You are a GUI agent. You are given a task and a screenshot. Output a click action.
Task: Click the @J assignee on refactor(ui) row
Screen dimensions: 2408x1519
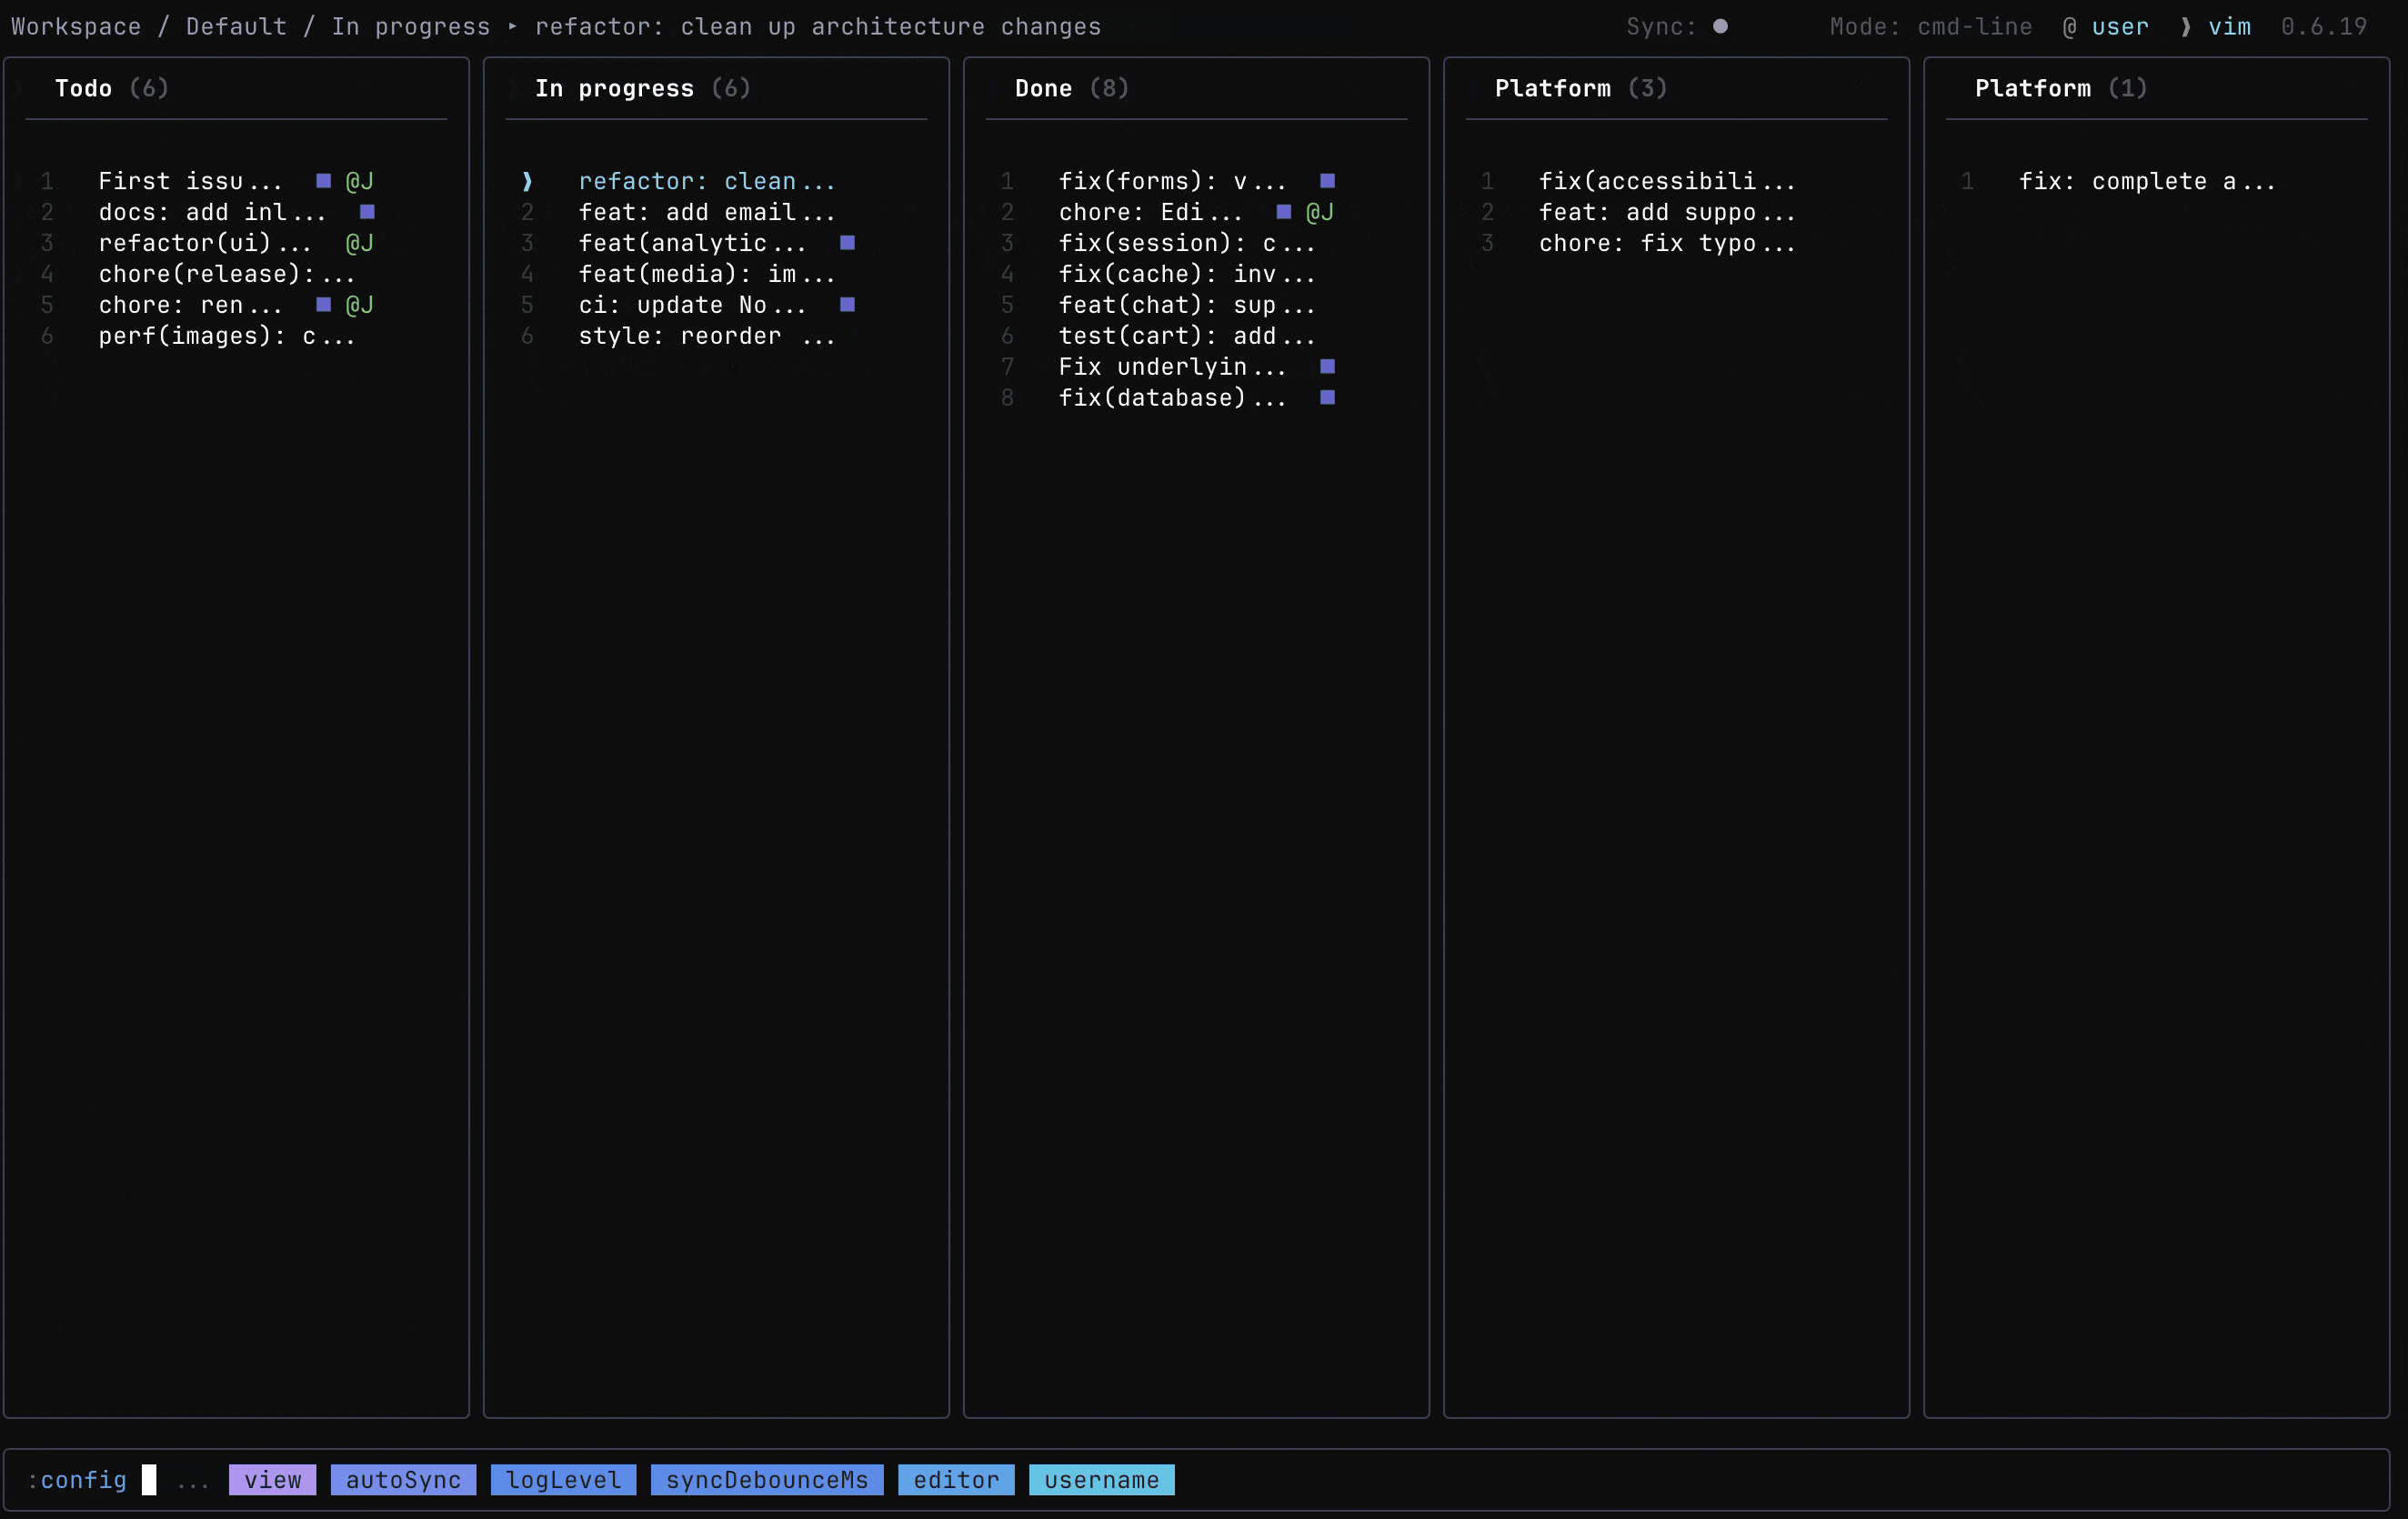359,243
